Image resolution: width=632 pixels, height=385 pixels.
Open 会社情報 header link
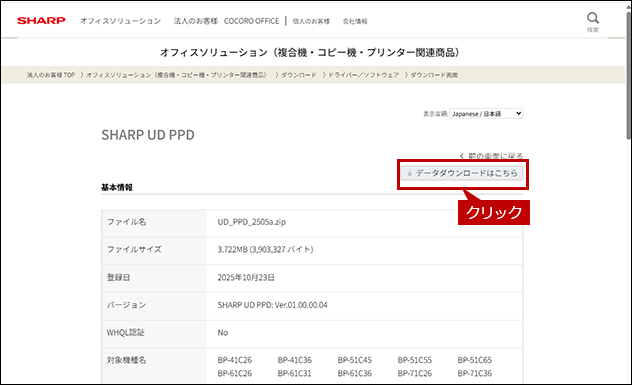pyautogui.click(x=355, y=21)
